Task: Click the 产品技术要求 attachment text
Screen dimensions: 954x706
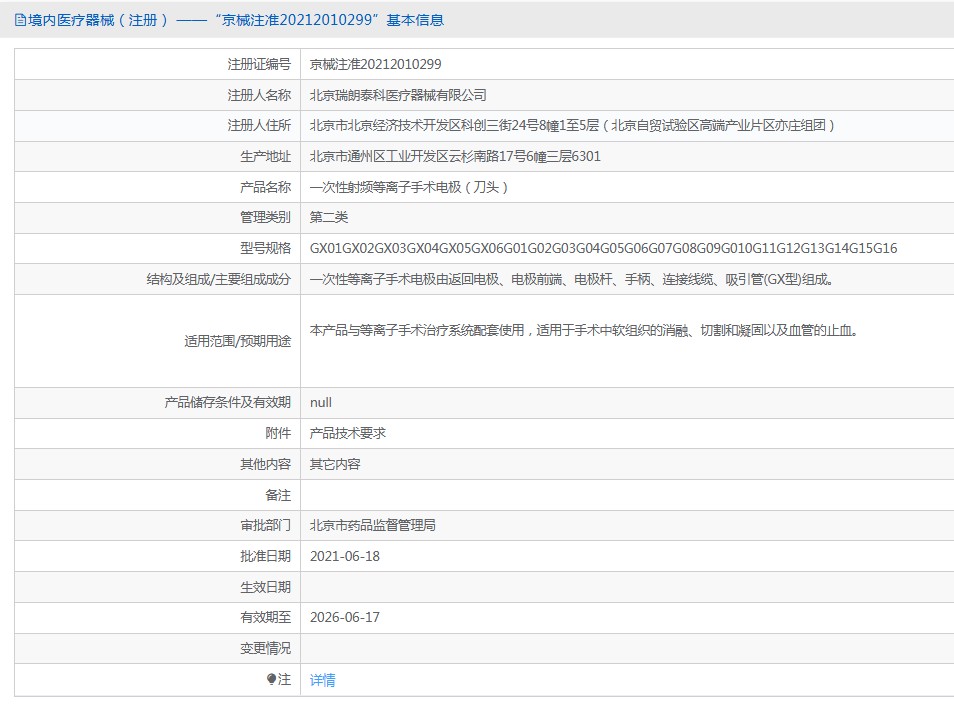Action: point(348,433)
